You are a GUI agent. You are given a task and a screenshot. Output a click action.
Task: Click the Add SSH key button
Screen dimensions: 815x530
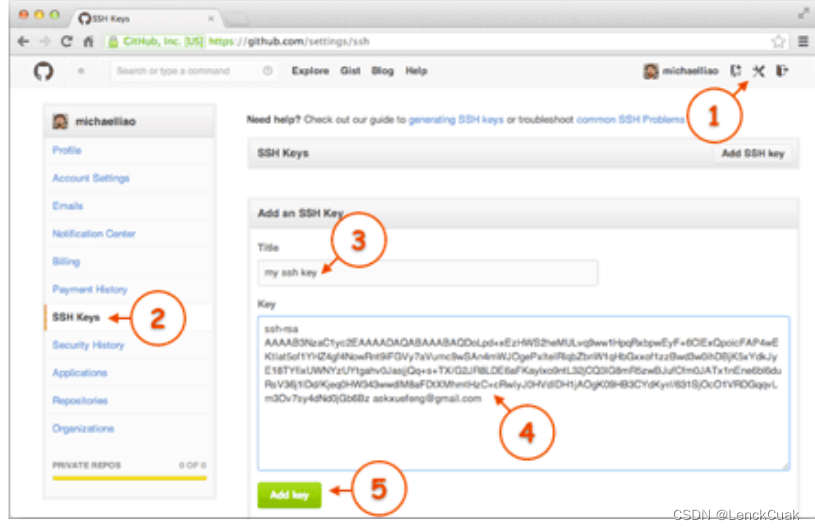(x=753, y=153)
